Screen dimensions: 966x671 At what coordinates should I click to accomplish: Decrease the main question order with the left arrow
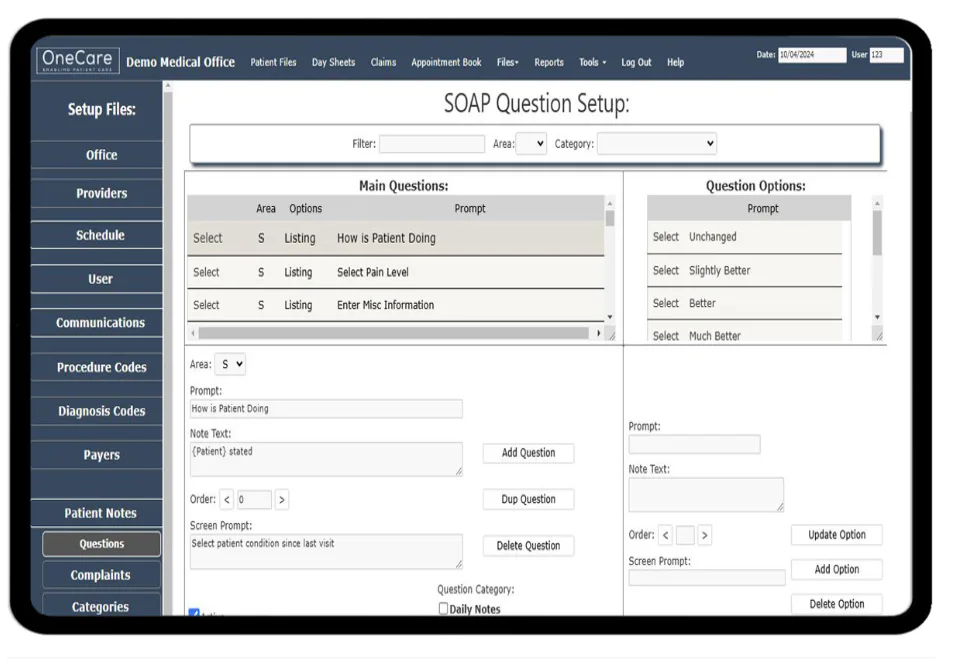[227, 500]
